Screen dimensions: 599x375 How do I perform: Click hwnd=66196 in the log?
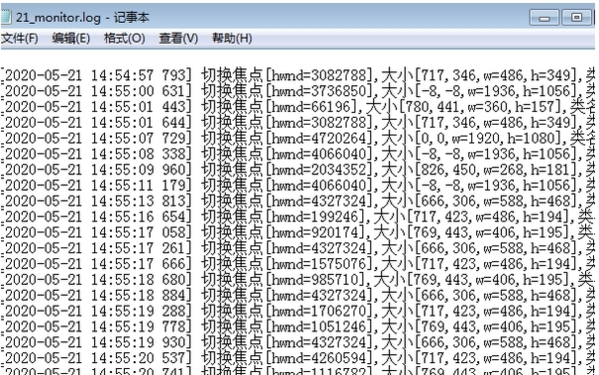312,107
